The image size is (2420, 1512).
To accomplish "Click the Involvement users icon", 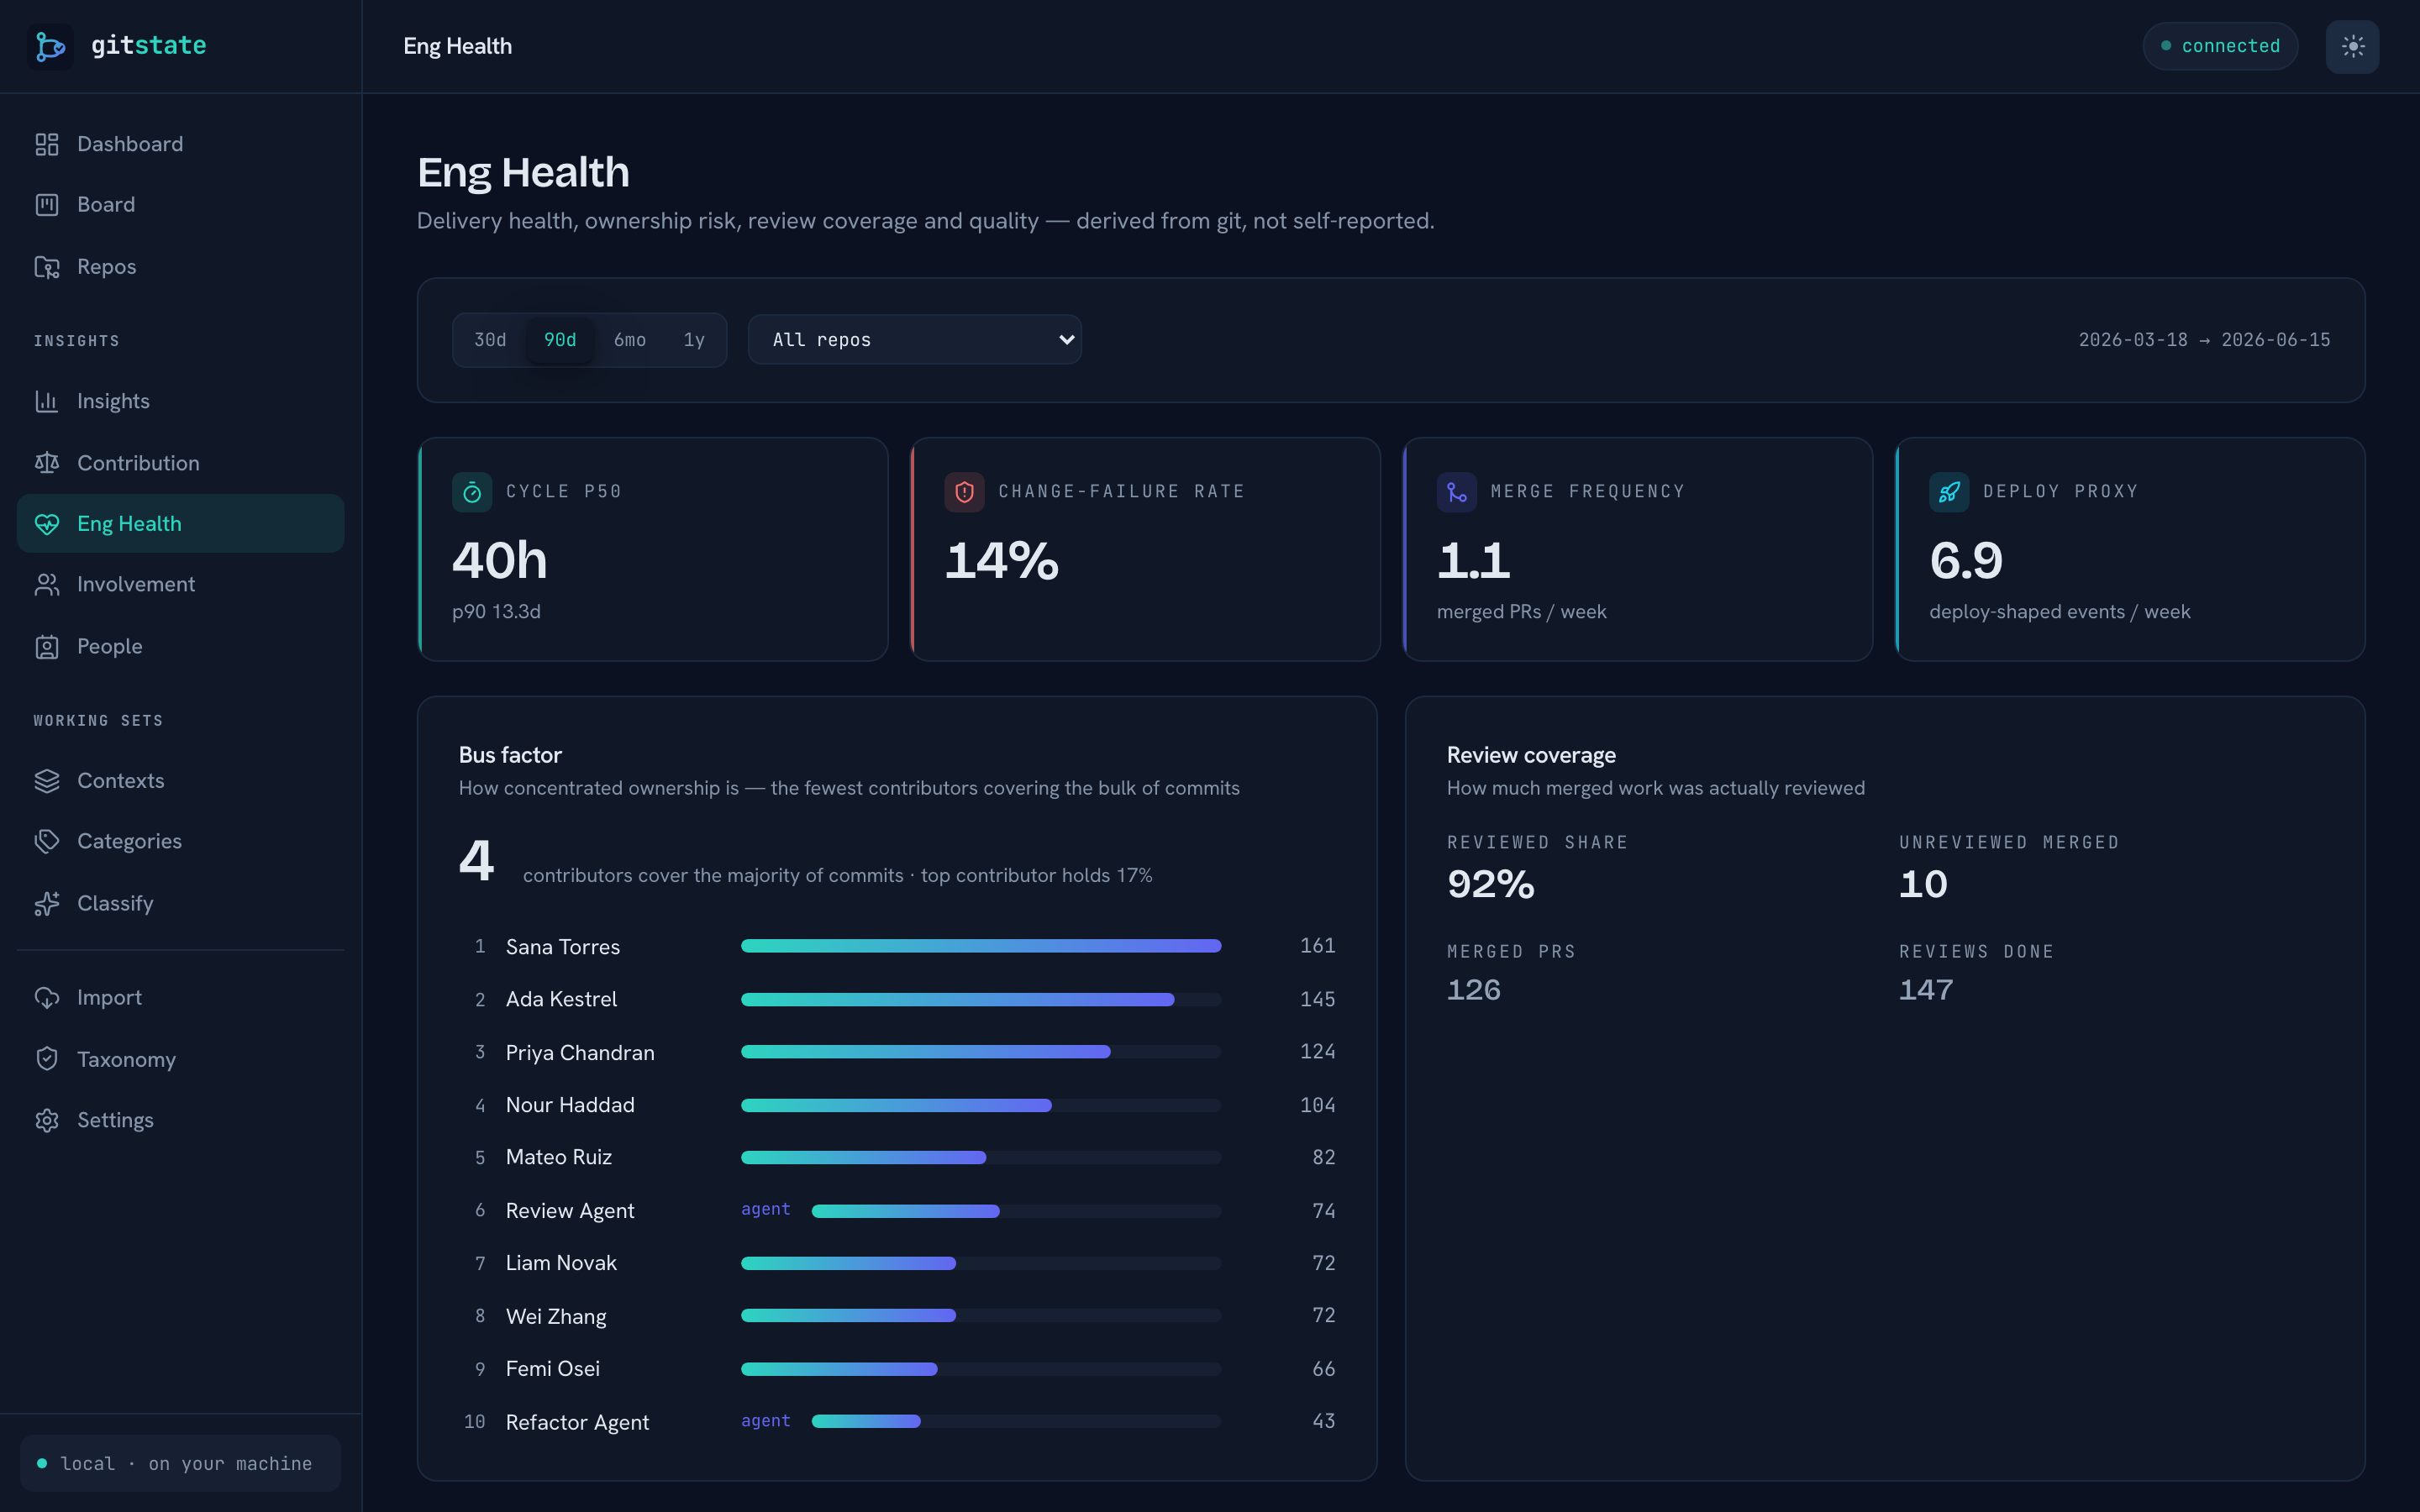I will pos(47,585).
